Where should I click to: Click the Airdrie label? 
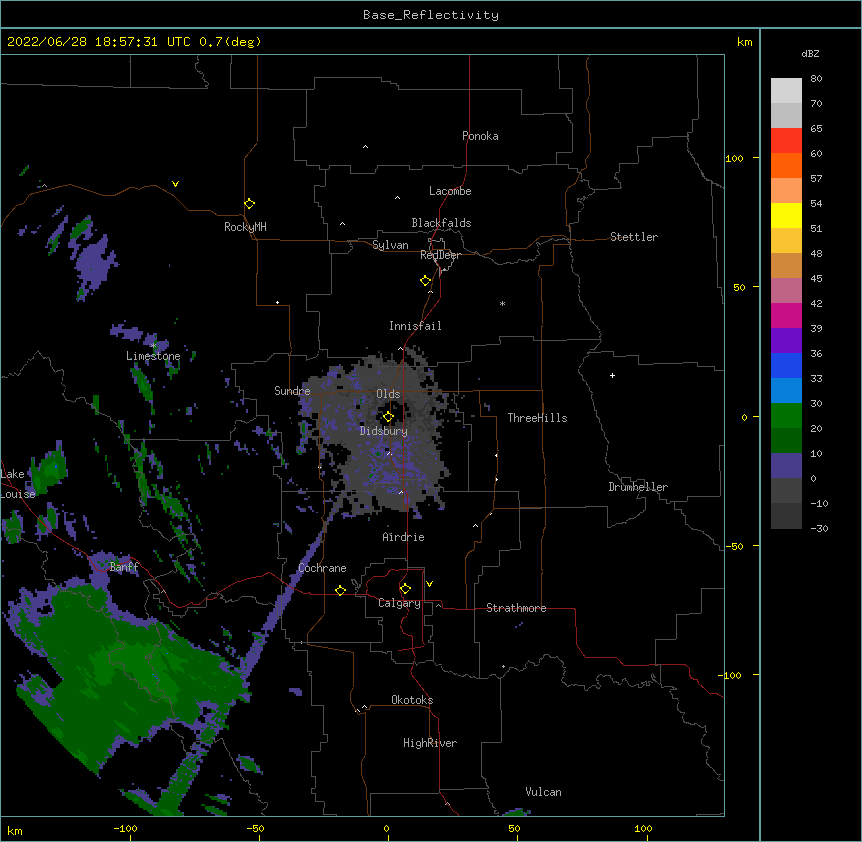(404, 537)
